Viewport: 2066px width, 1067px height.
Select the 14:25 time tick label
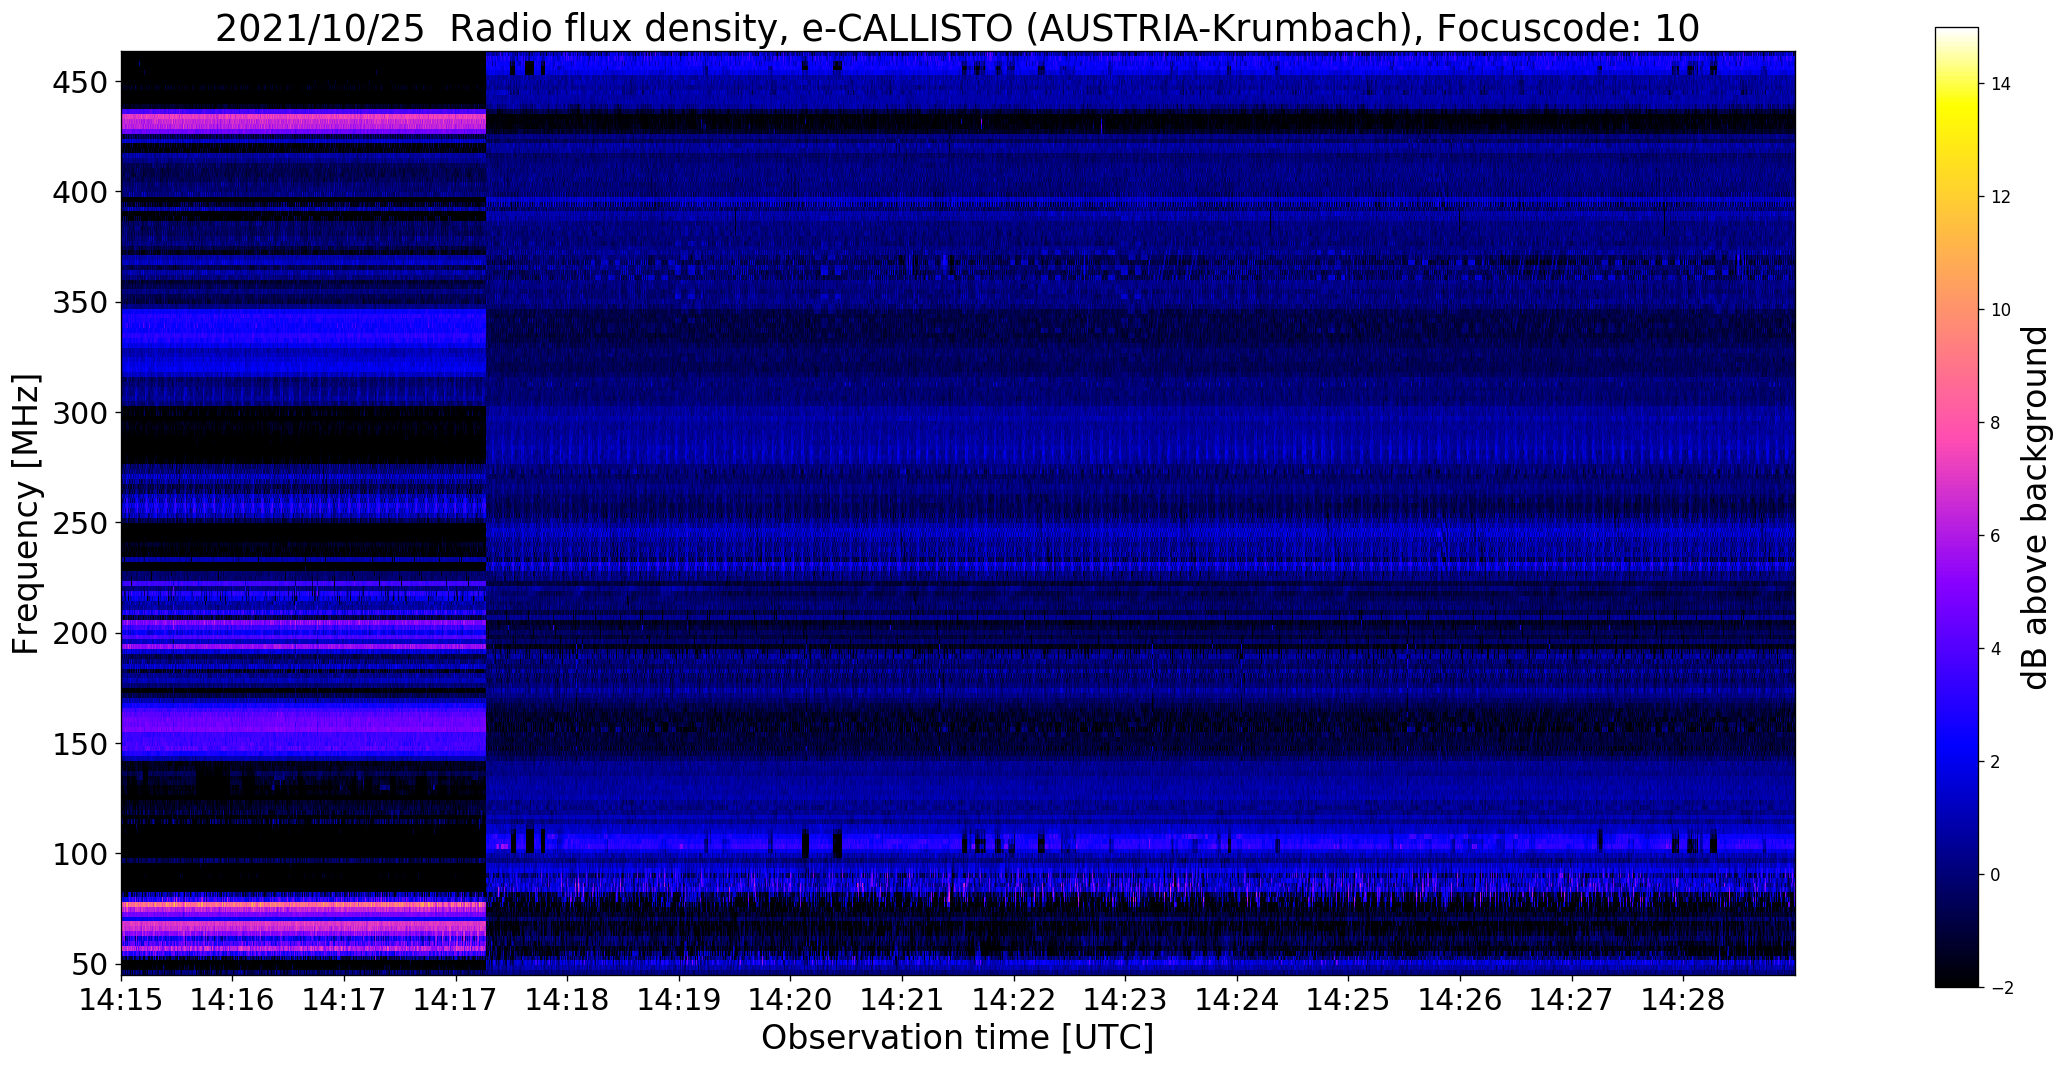[1348, 1000]
